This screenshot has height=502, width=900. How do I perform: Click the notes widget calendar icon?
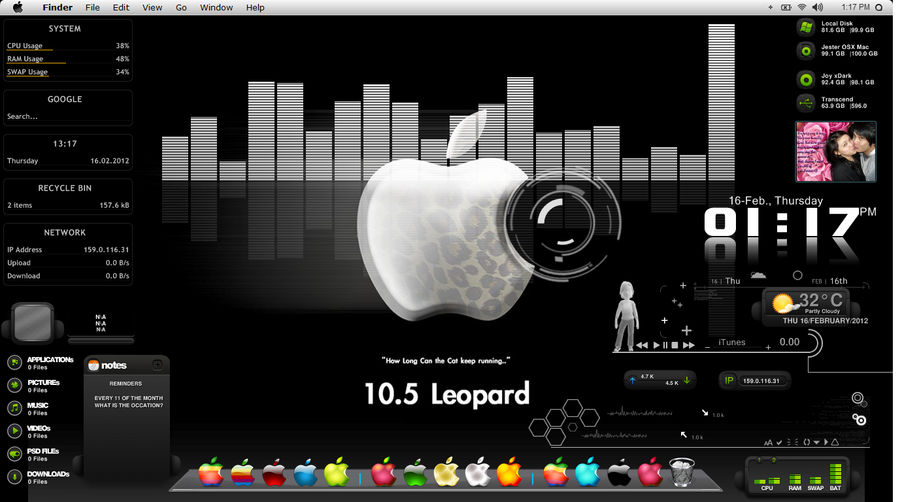94,365
